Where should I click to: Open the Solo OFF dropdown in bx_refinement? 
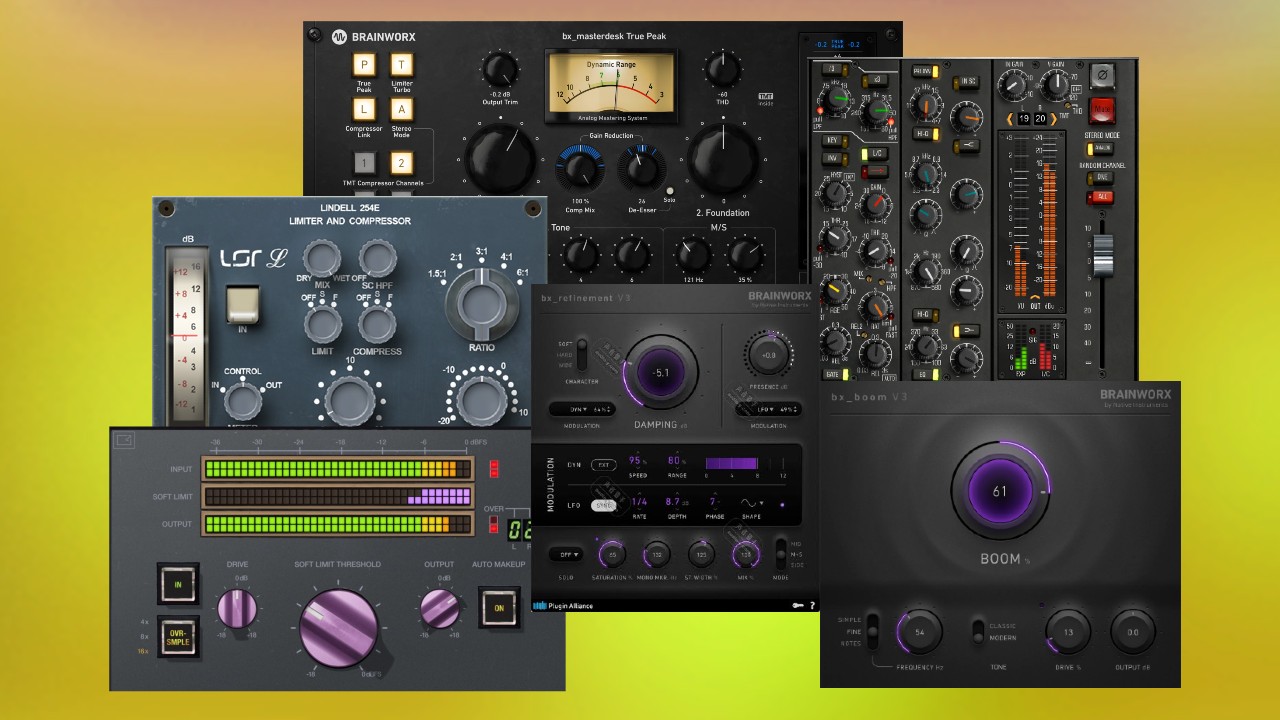pos(566,554)
